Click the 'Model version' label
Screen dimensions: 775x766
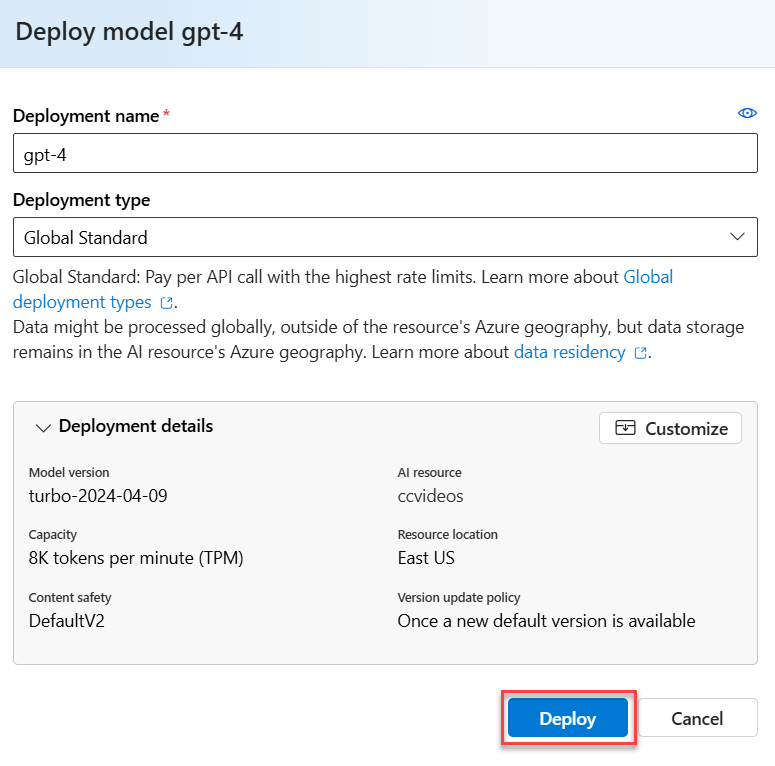pos(69,472)
